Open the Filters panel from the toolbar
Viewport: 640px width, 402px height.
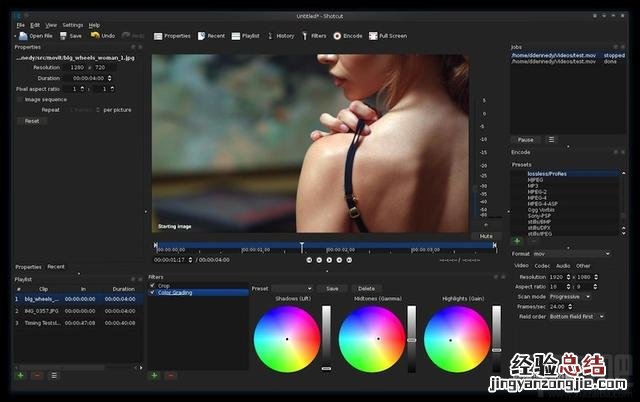point(305,35)
